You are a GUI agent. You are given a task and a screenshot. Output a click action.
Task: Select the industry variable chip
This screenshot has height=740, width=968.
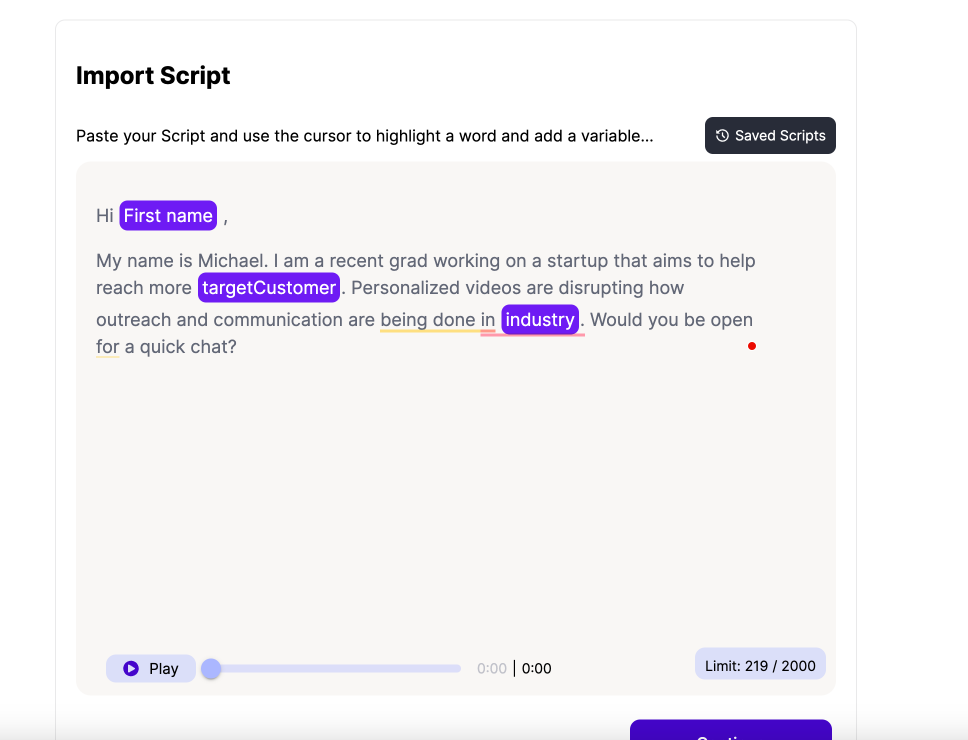540,320
